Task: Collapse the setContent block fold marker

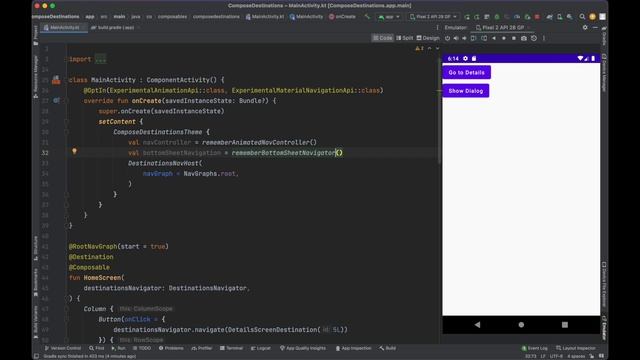Action: click(x=66, y=122)
